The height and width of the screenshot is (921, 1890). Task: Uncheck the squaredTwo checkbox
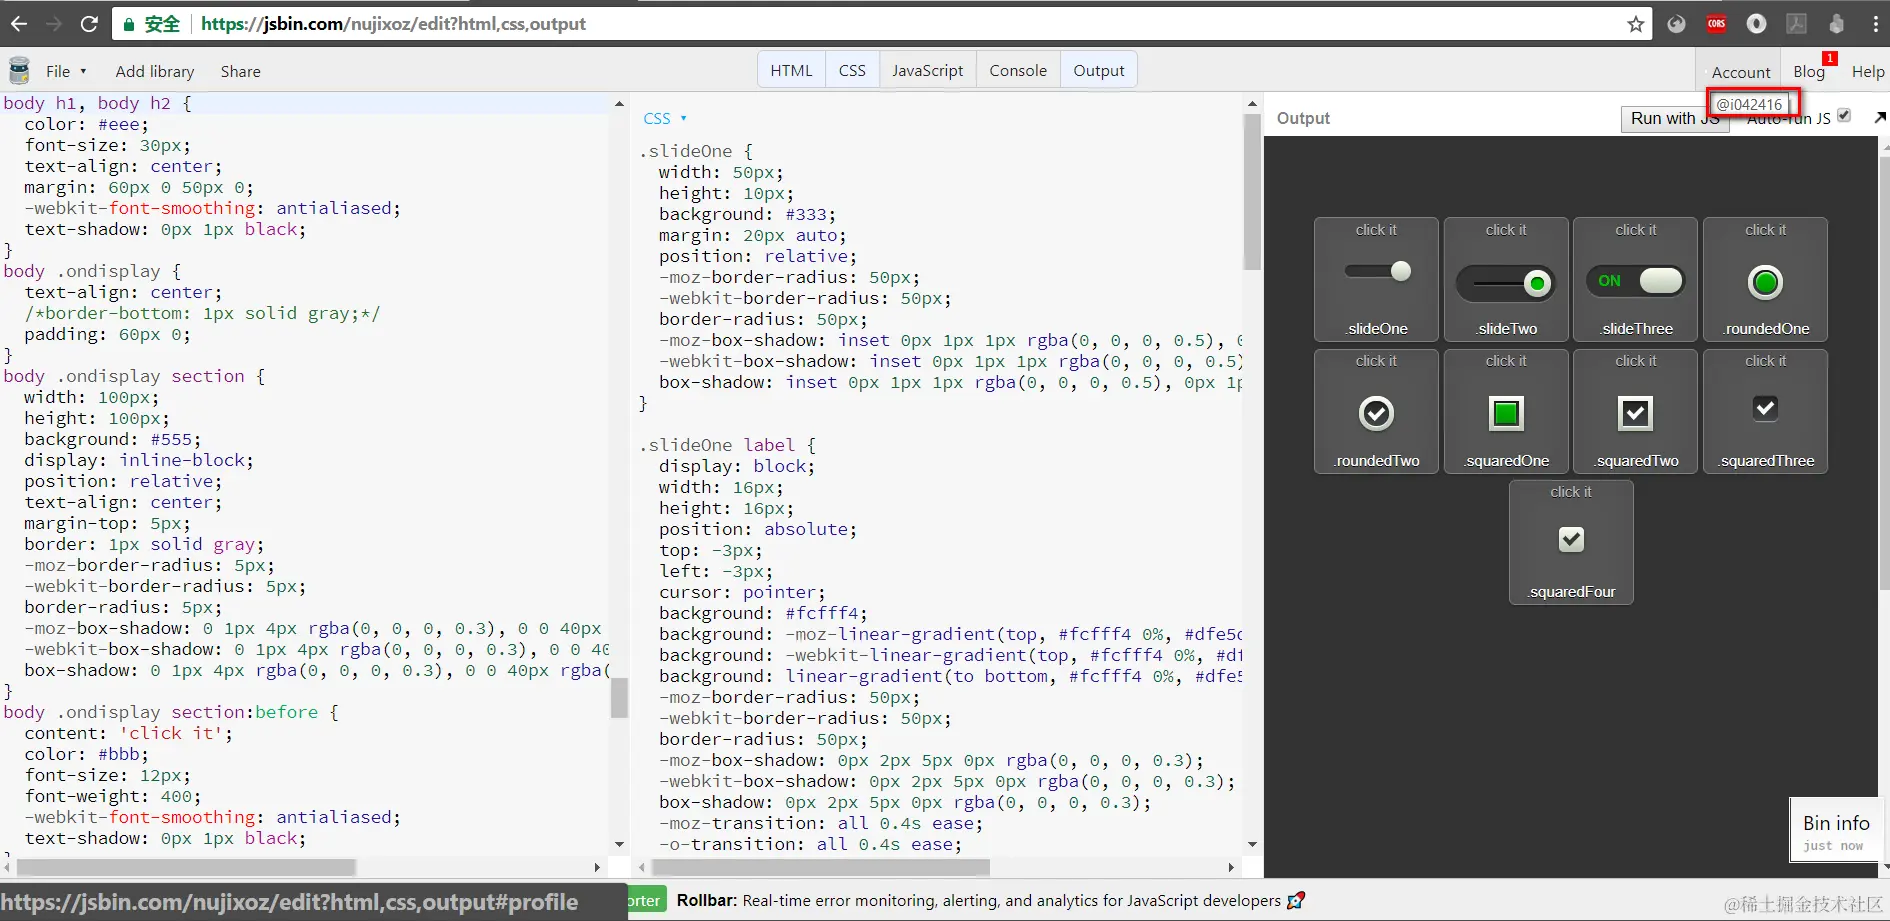[x=1636, y=413]
